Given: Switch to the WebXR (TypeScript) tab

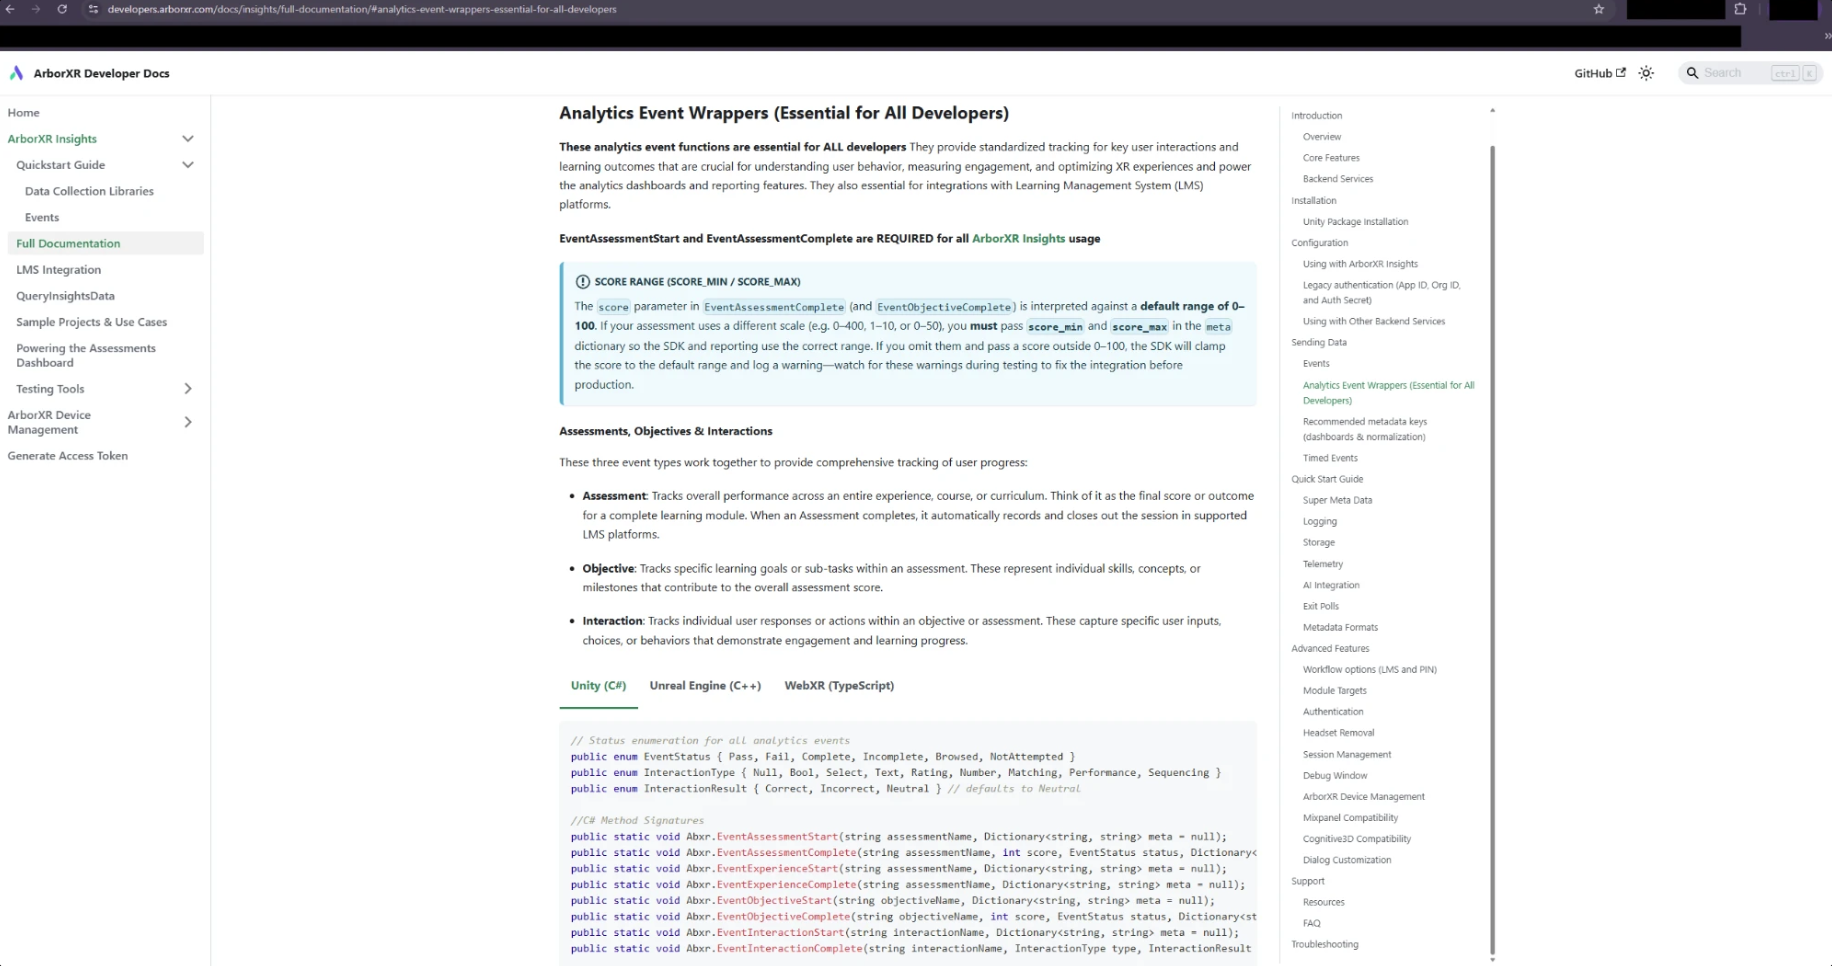Looking at the screenshot, I should click(x=839, y=686).
